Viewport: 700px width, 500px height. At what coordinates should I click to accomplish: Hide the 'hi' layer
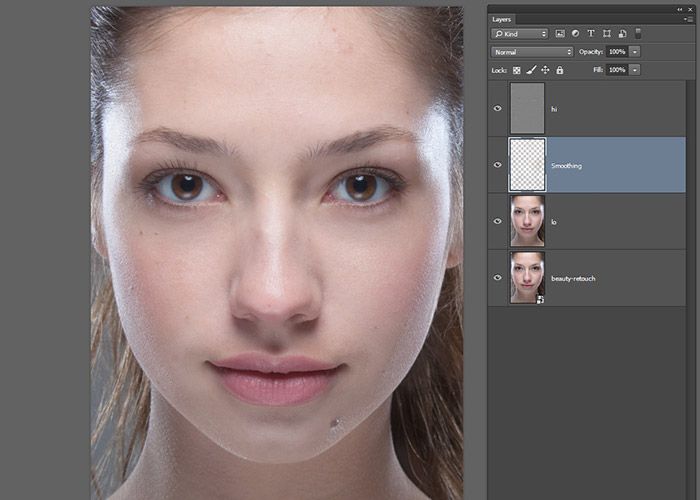[498, 109]
